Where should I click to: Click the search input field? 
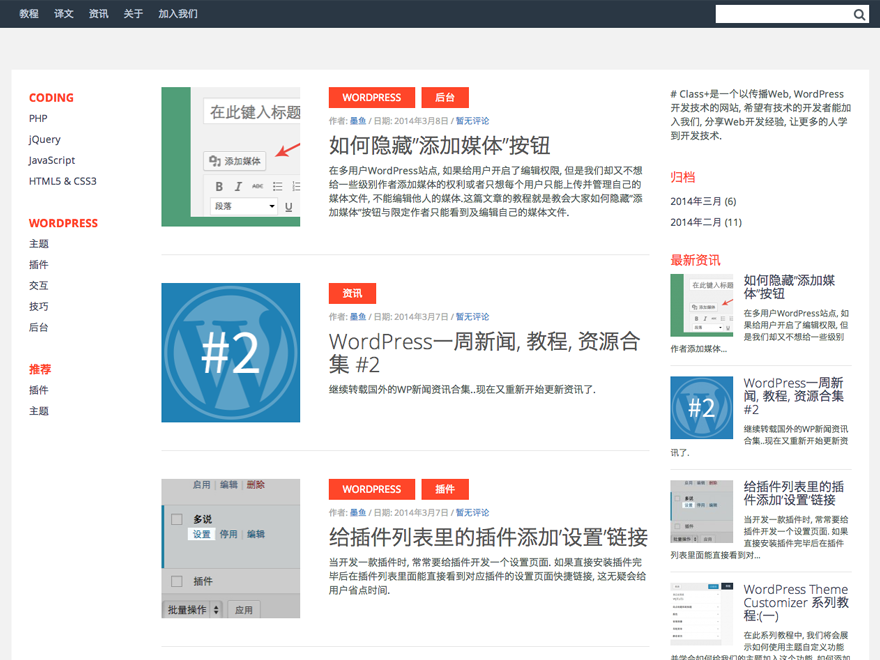pos(784,14)
